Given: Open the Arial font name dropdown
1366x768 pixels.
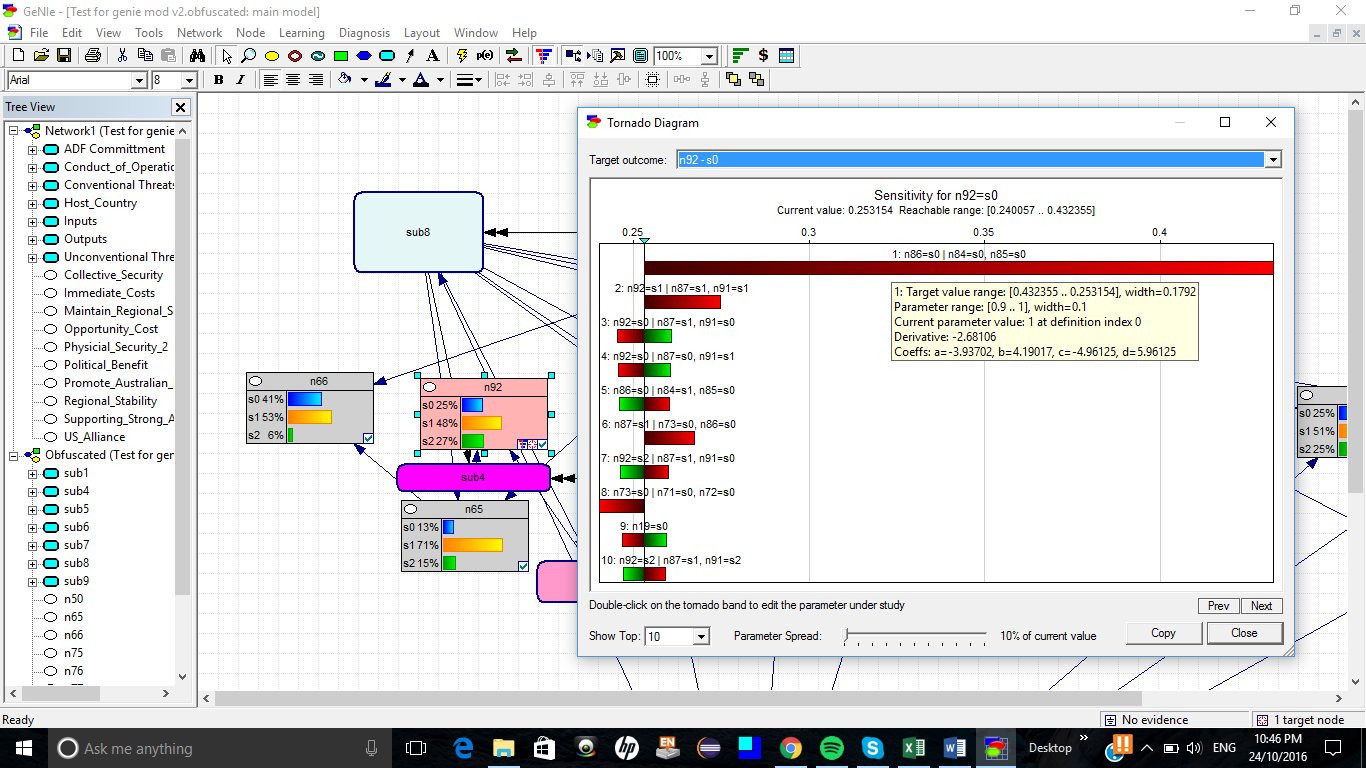Looking at the screenshot, I should [139, 80].
